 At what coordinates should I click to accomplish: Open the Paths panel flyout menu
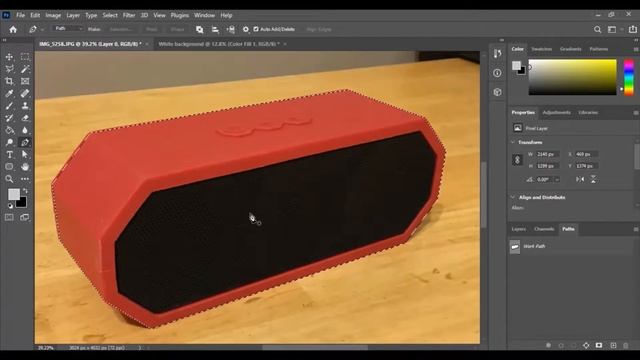(636, 229)
